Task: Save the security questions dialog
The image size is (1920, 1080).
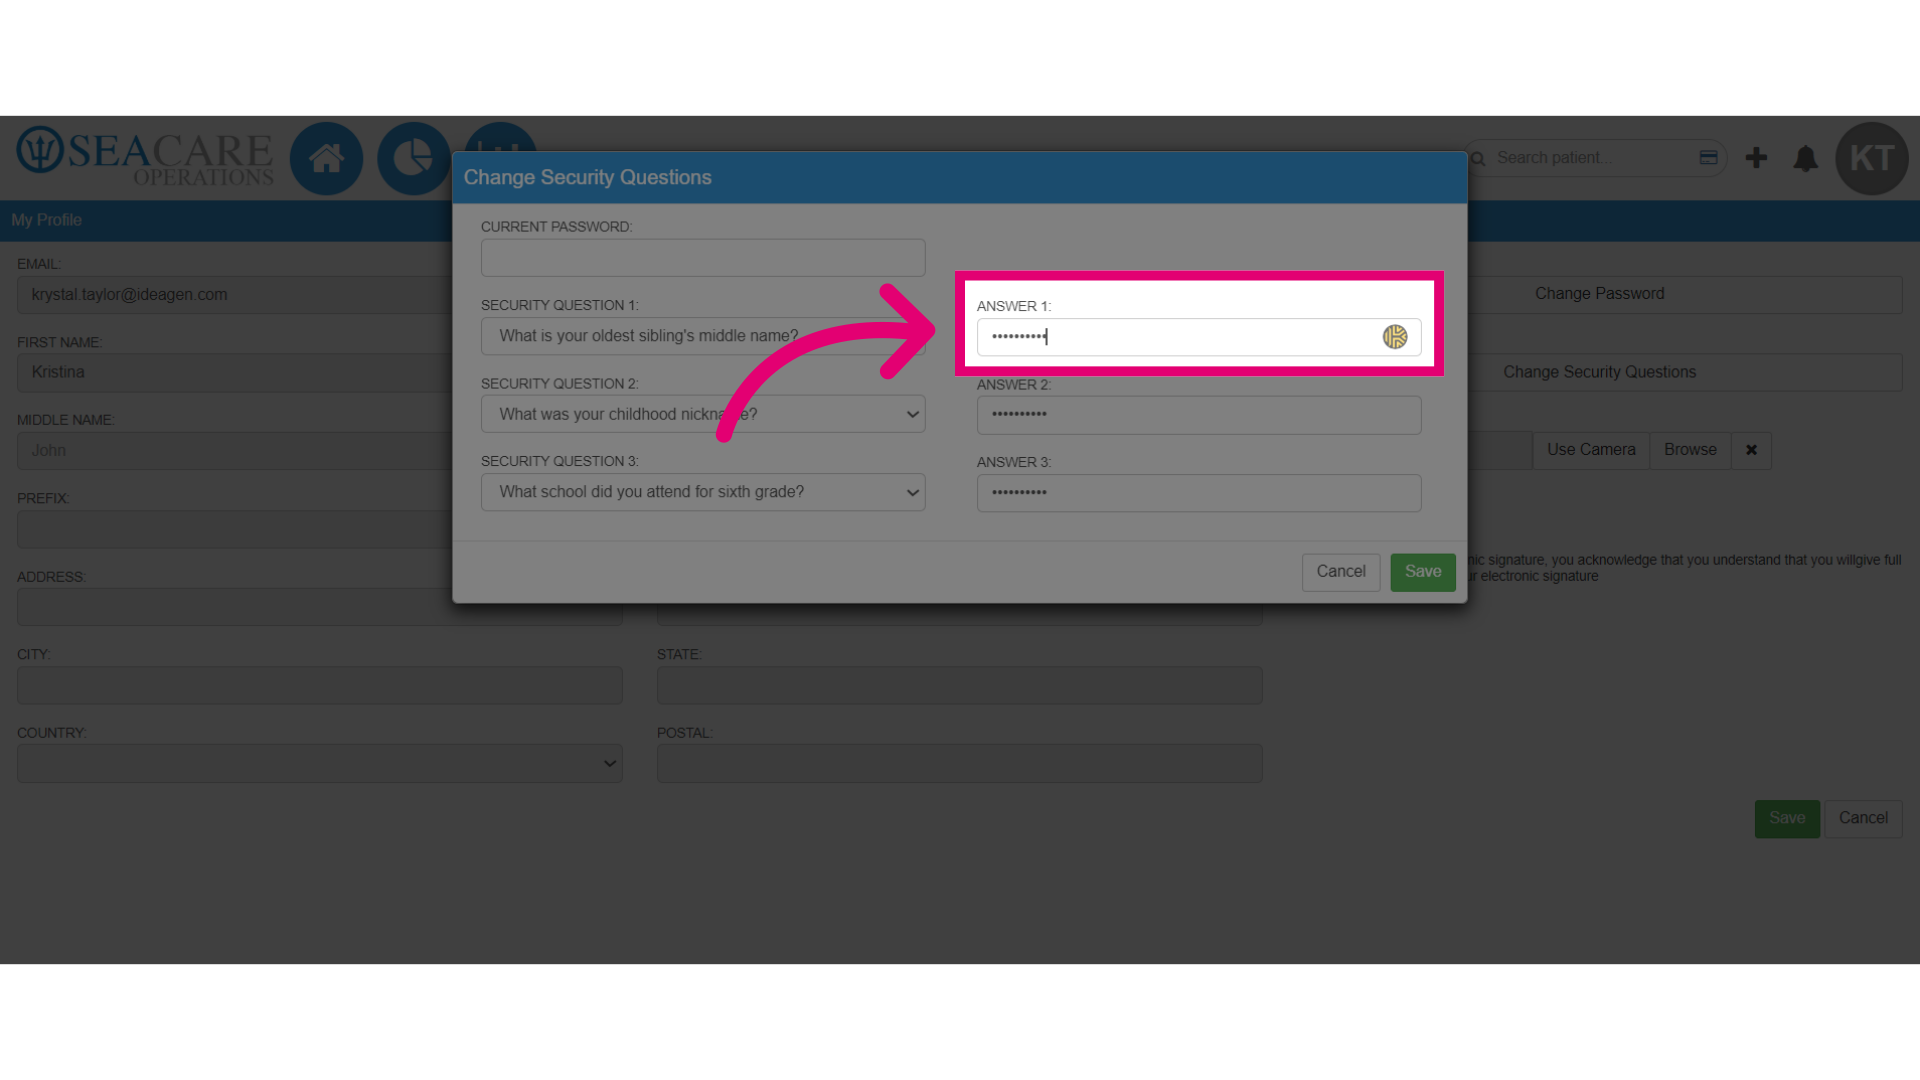Action: click(1423, 572)
